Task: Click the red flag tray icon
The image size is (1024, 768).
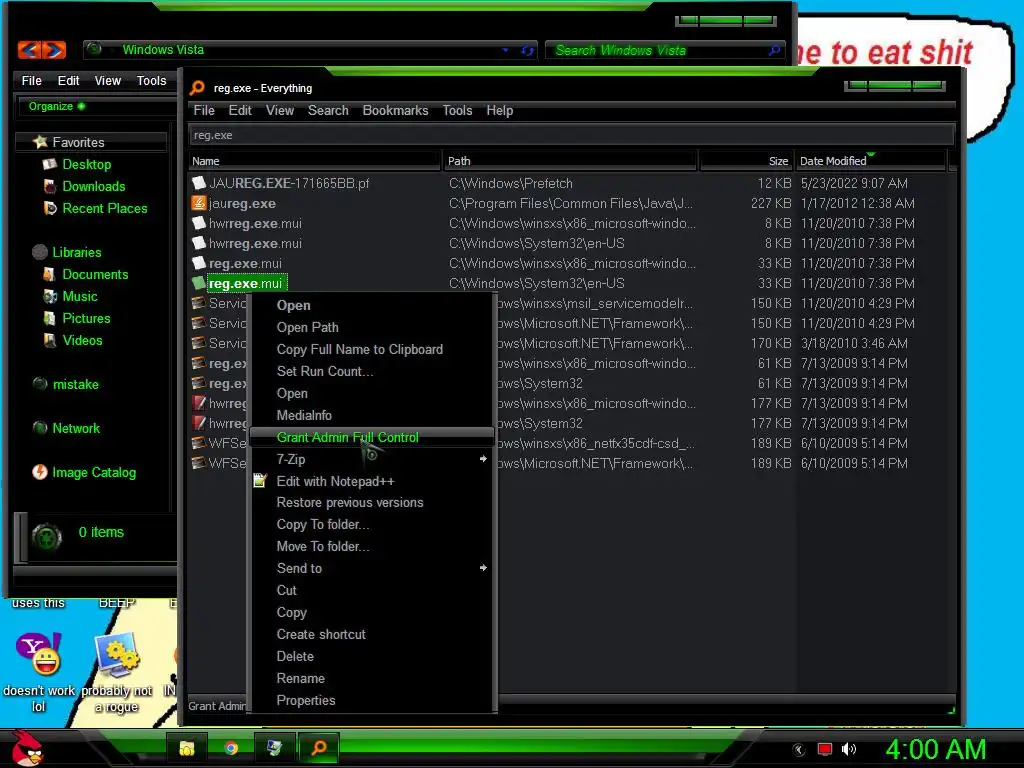Action: (x=825, y=750)
